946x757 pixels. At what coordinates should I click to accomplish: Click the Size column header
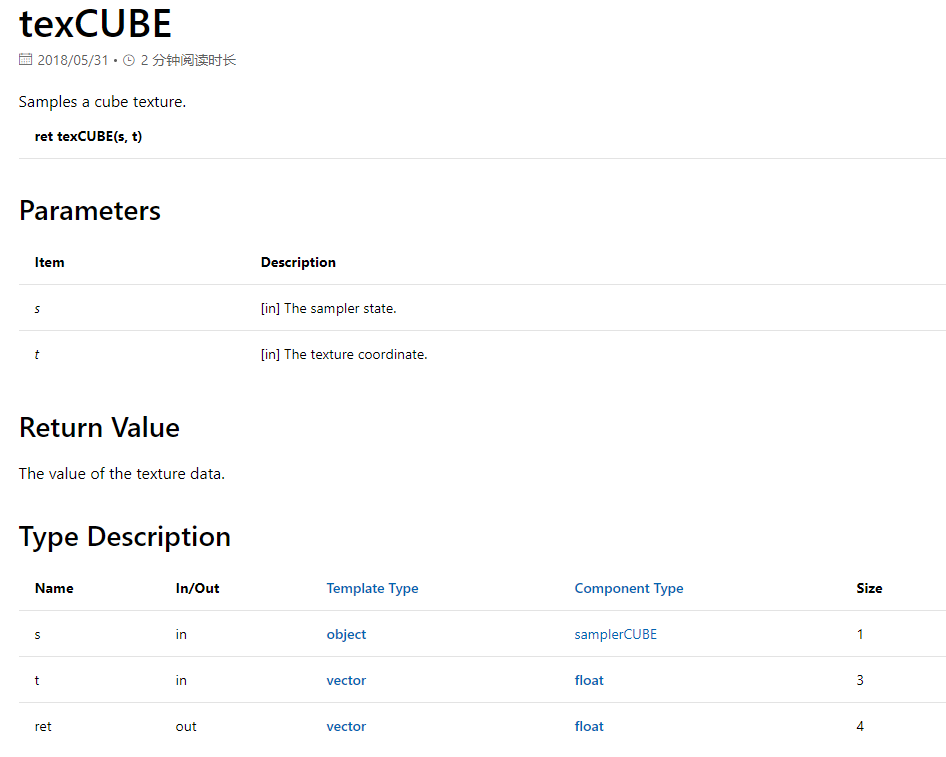(869, 588)
